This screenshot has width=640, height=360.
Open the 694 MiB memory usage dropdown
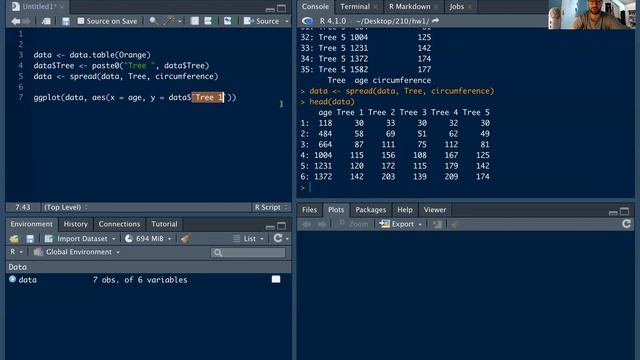point(148,239)
